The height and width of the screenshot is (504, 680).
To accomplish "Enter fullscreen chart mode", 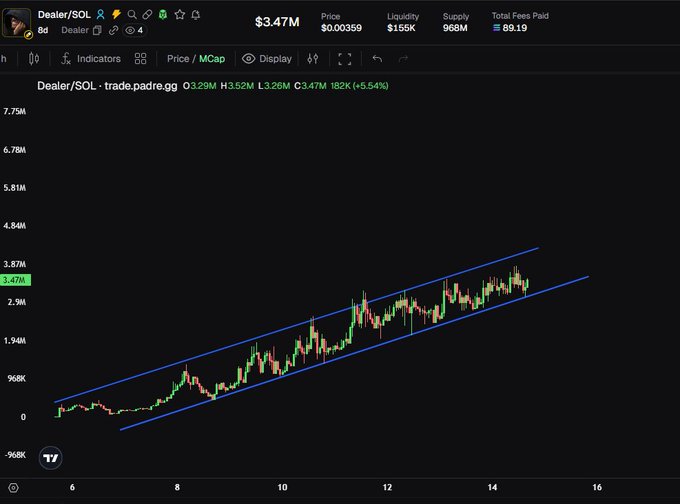I will coord(345,59).
